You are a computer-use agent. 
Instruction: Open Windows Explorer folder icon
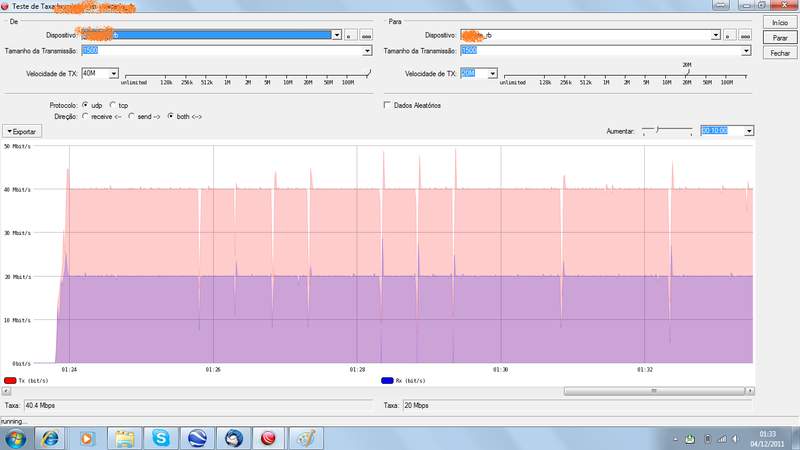(x=124, y=438)
